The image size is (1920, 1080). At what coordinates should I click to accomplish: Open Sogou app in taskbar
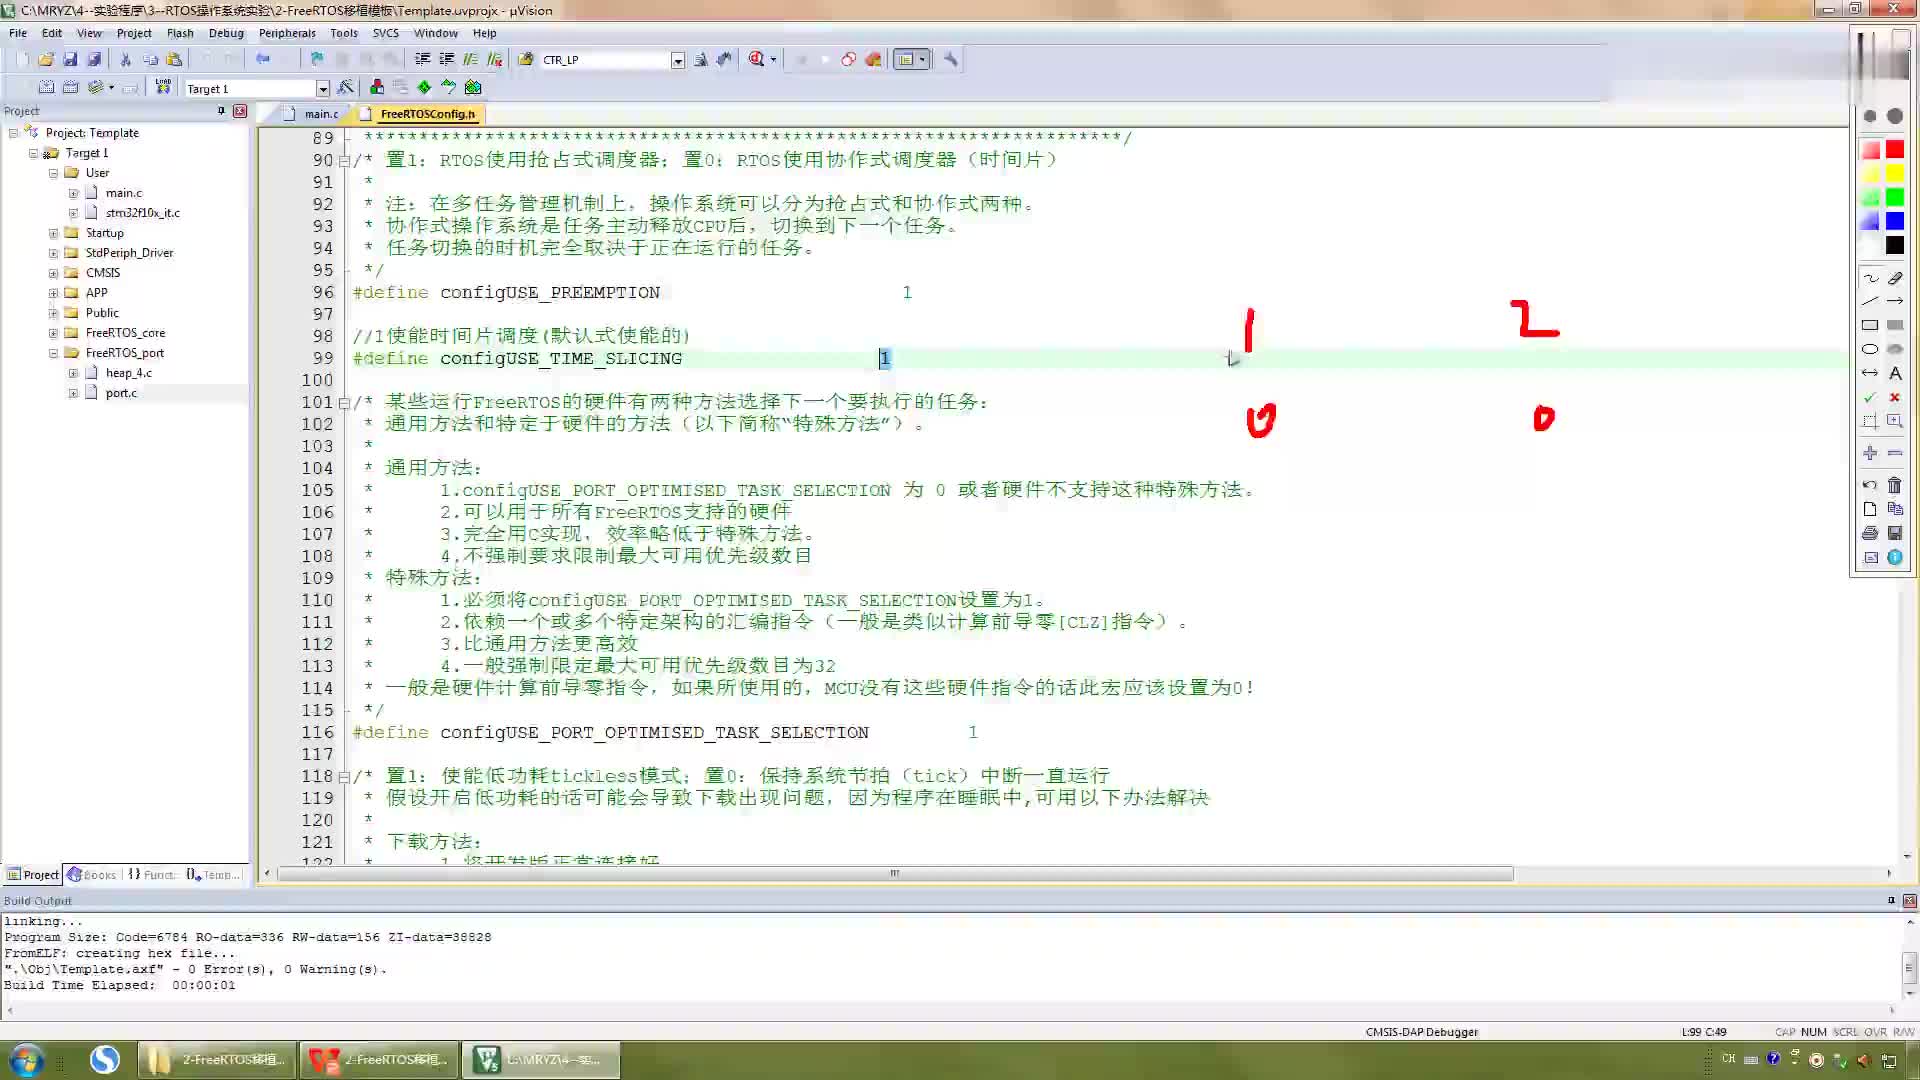pyautogui.click(x=104, y=1059)
